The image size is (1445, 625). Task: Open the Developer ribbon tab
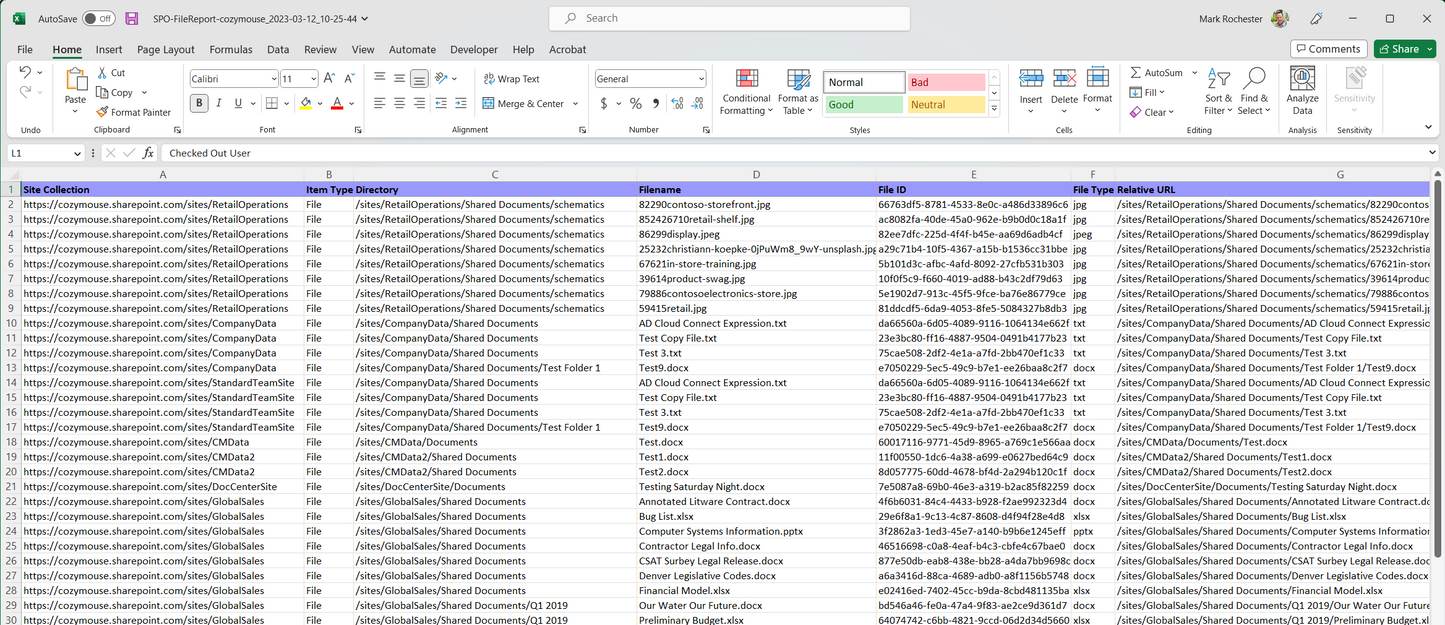click(474, 49)
